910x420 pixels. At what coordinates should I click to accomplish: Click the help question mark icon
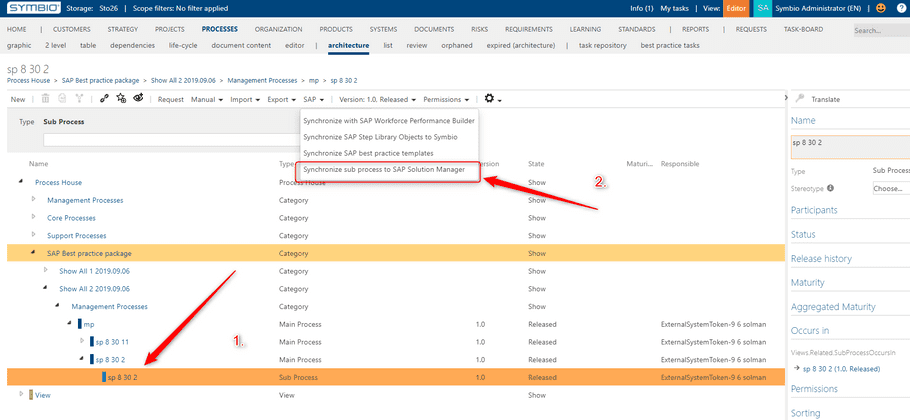tap(901, 8)
